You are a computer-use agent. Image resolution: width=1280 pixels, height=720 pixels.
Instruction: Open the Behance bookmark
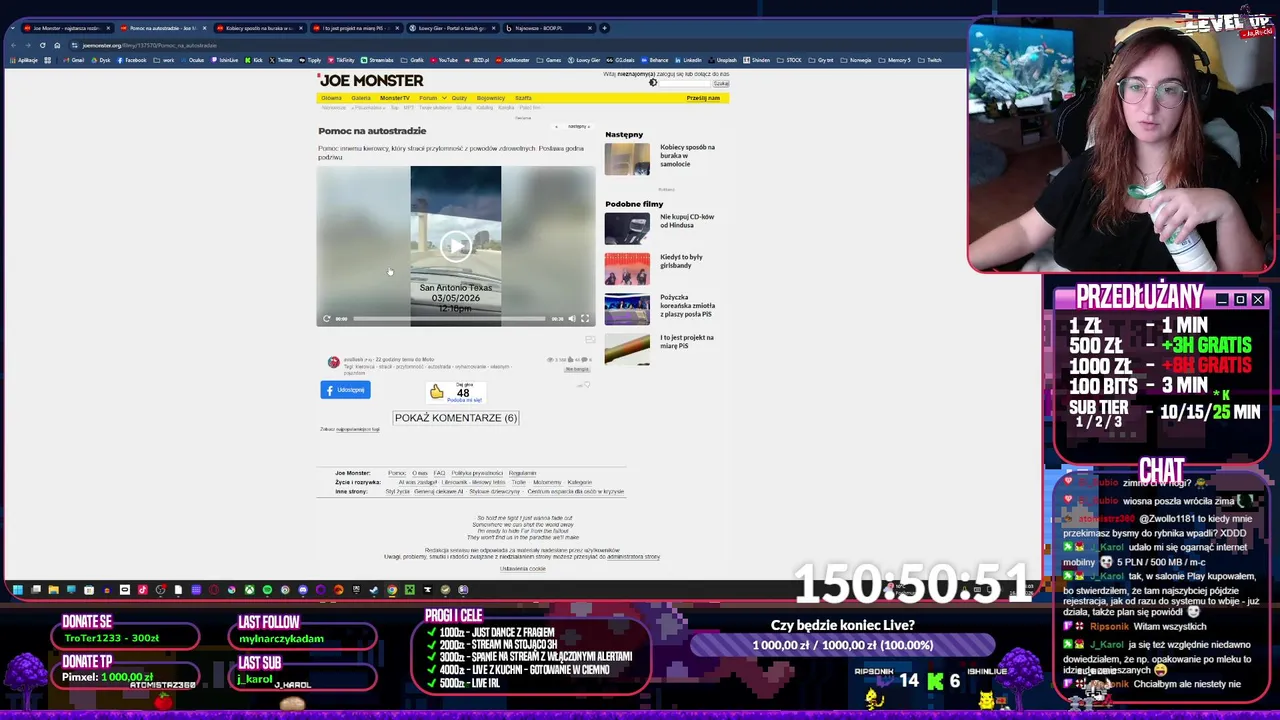pyautogui.click(x=655, y=60)
